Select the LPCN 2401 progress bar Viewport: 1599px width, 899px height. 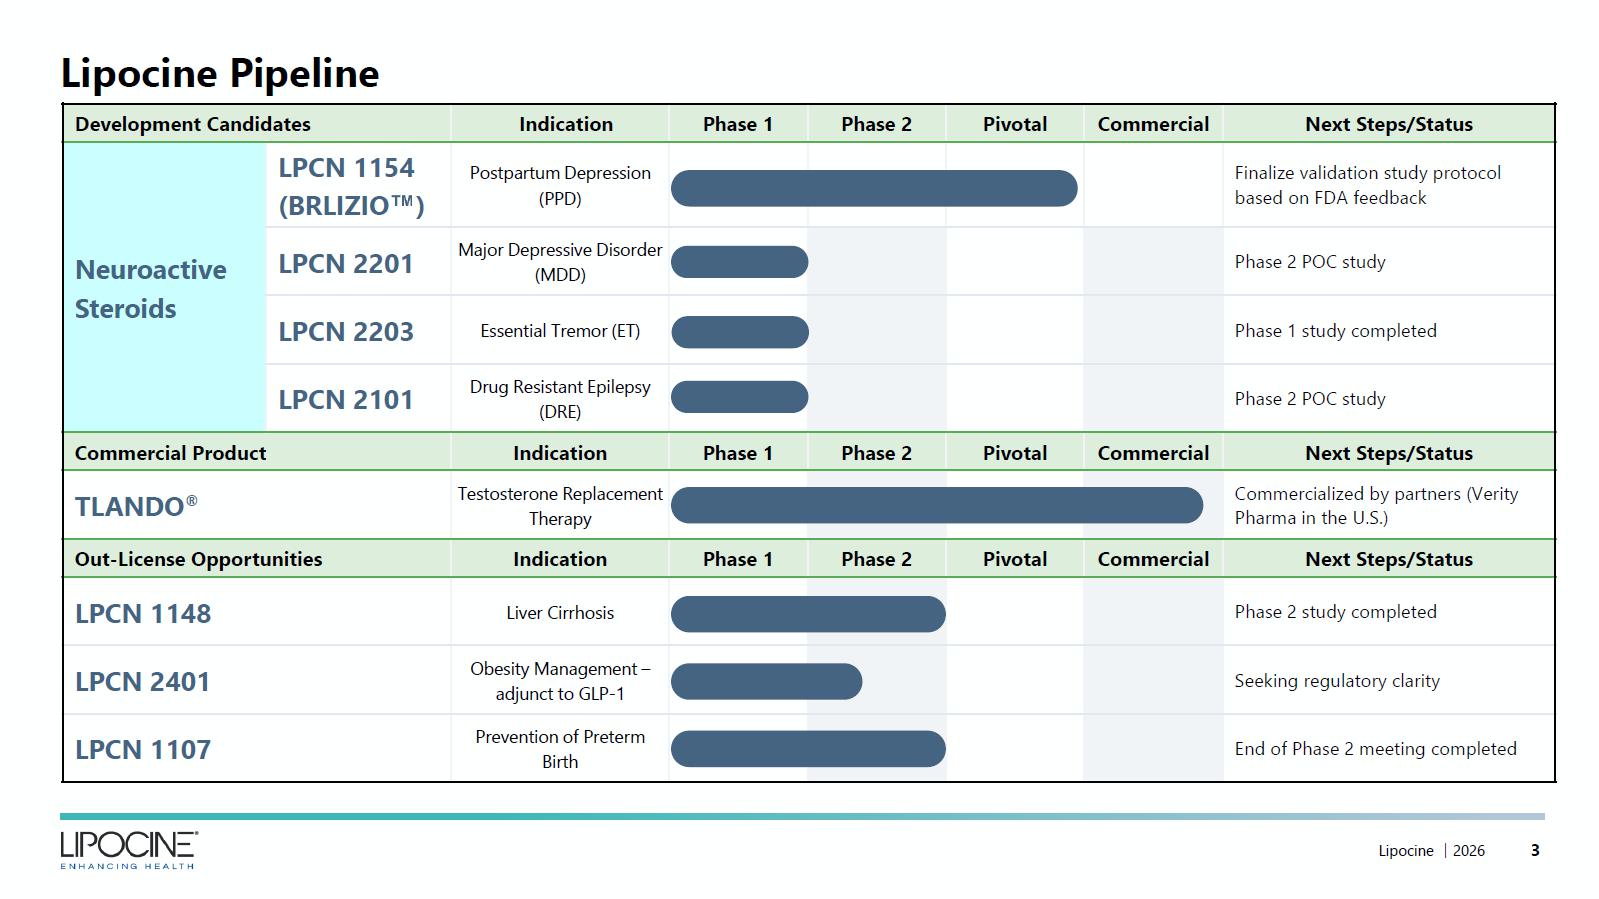[766, 682]
